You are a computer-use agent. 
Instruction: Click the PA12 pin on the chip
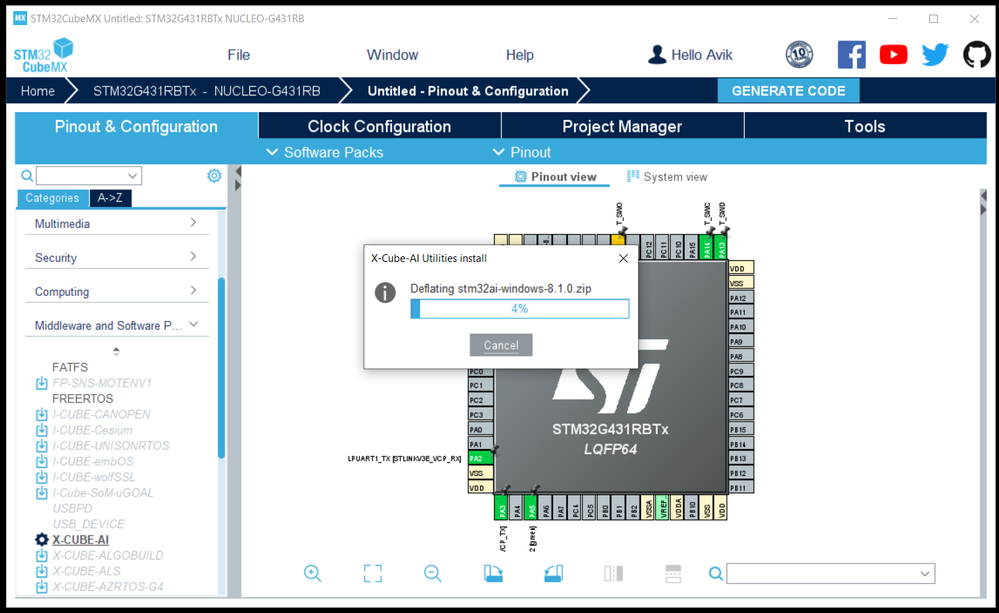click(x=741, y=298)
